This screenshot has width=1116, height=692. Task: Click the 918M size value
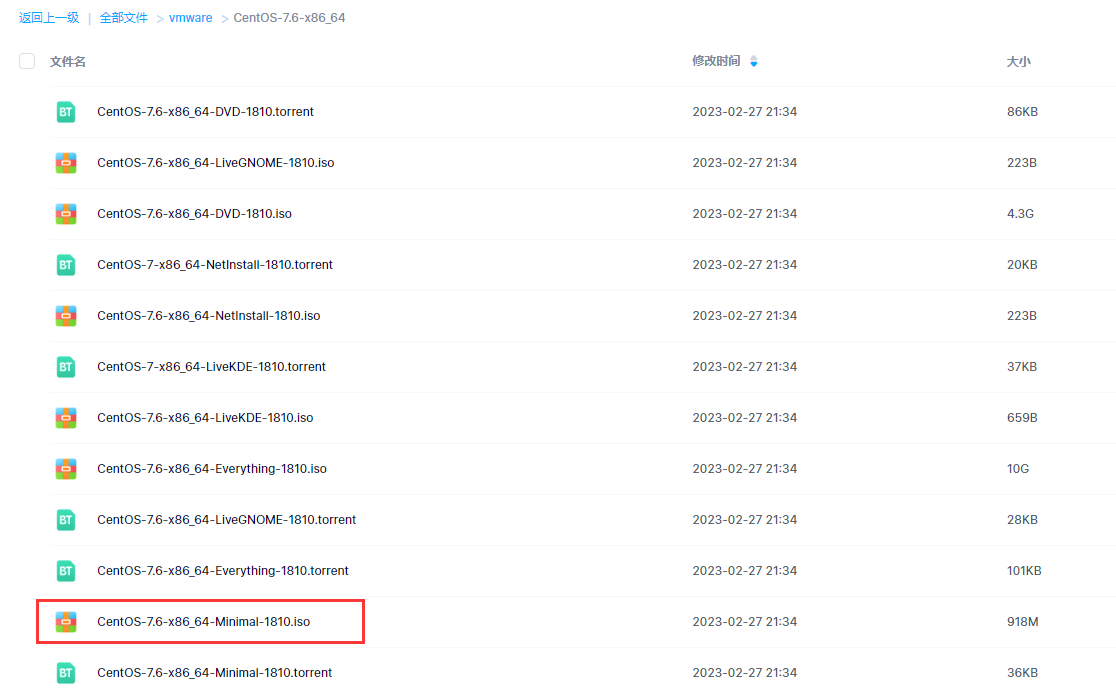[1023, 622]
